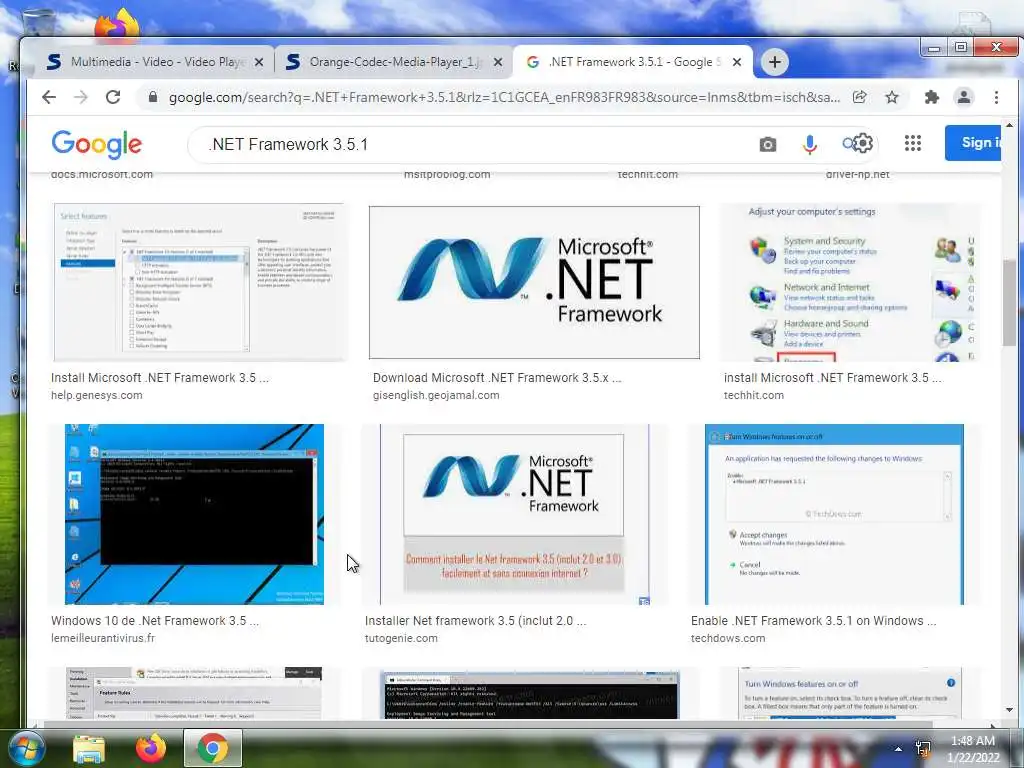Close the Multimedia - Video tab
The width and height of the screenshot is (1024, 768).
(259, 62)
